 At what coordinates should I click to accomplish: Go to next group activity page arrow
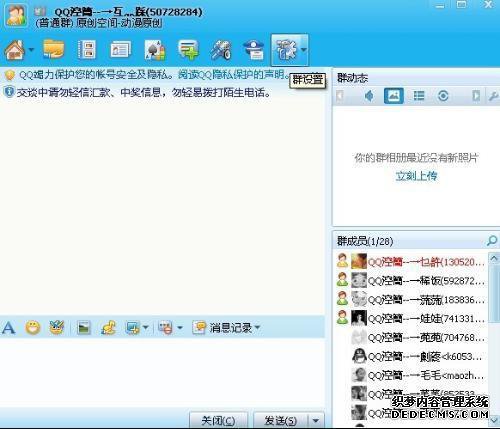tap(476, 96)
